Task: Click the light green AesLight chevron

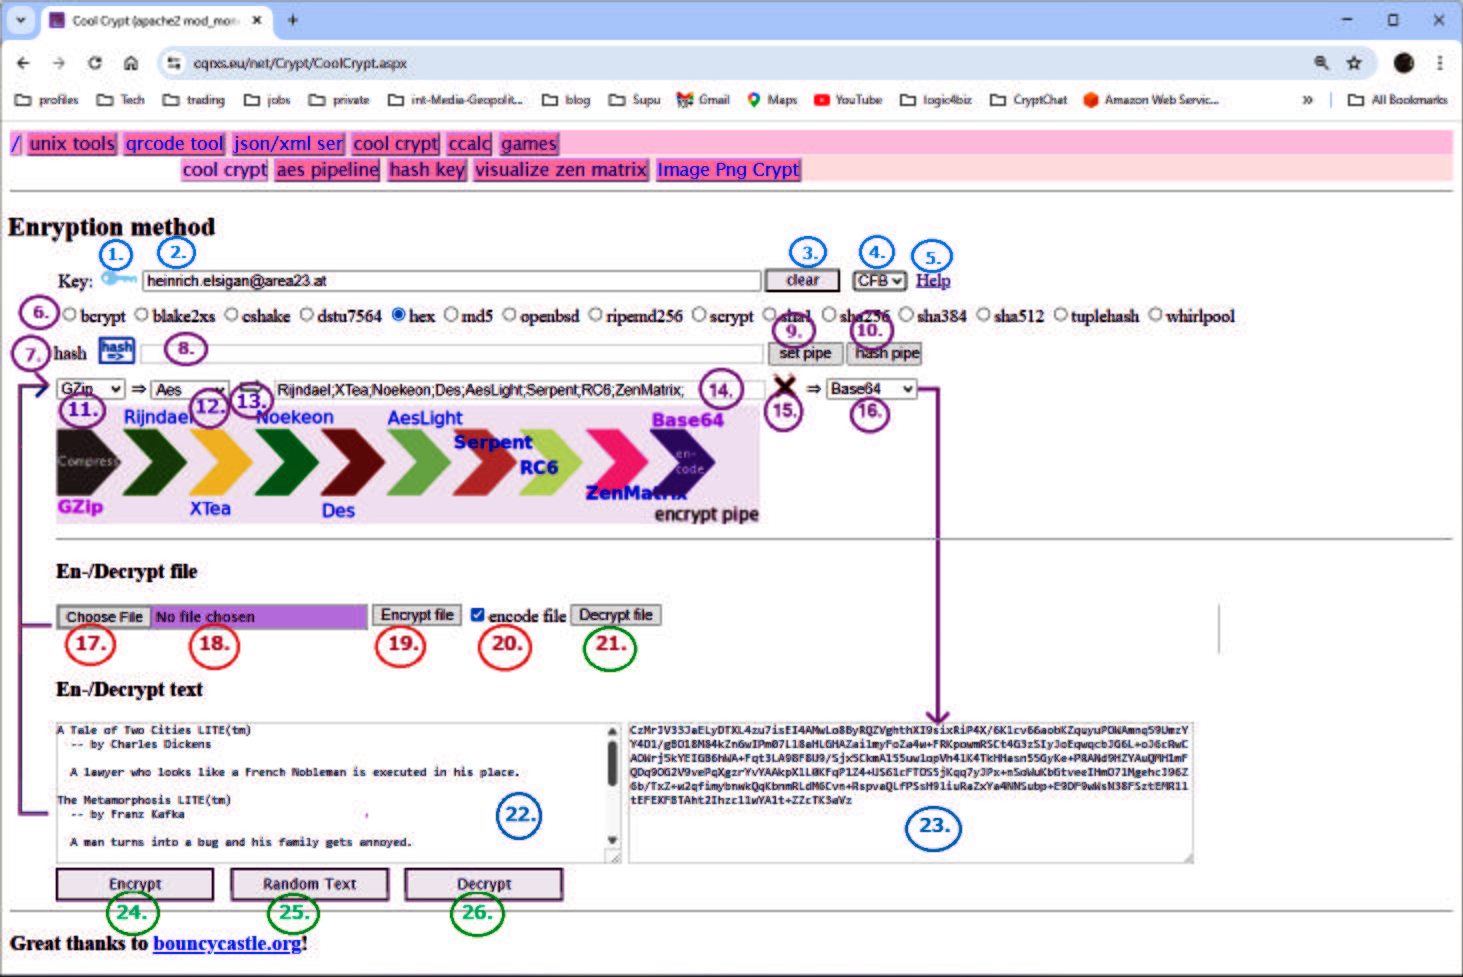Action: pos(419,462)
